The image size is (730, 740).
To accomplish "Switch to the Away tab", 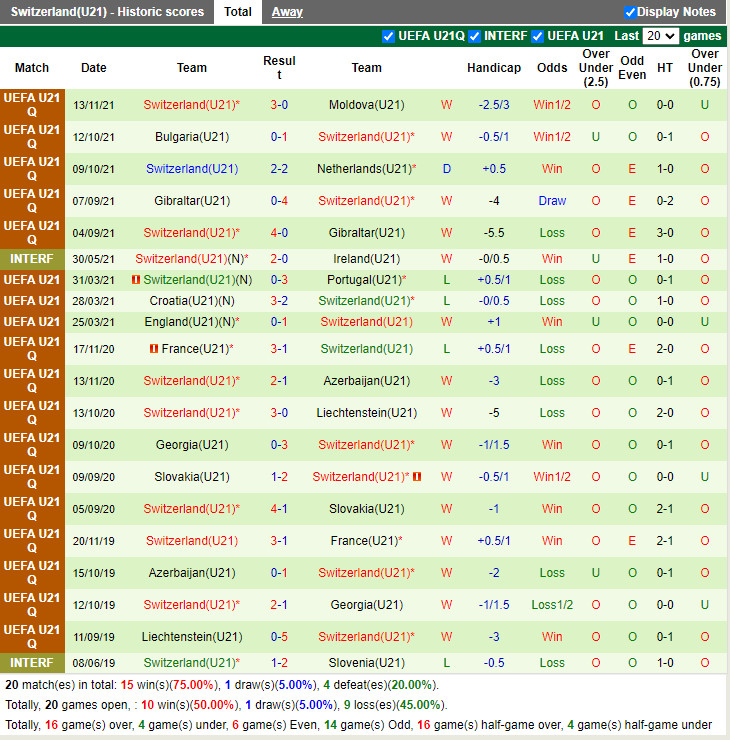I will [287, 12].
